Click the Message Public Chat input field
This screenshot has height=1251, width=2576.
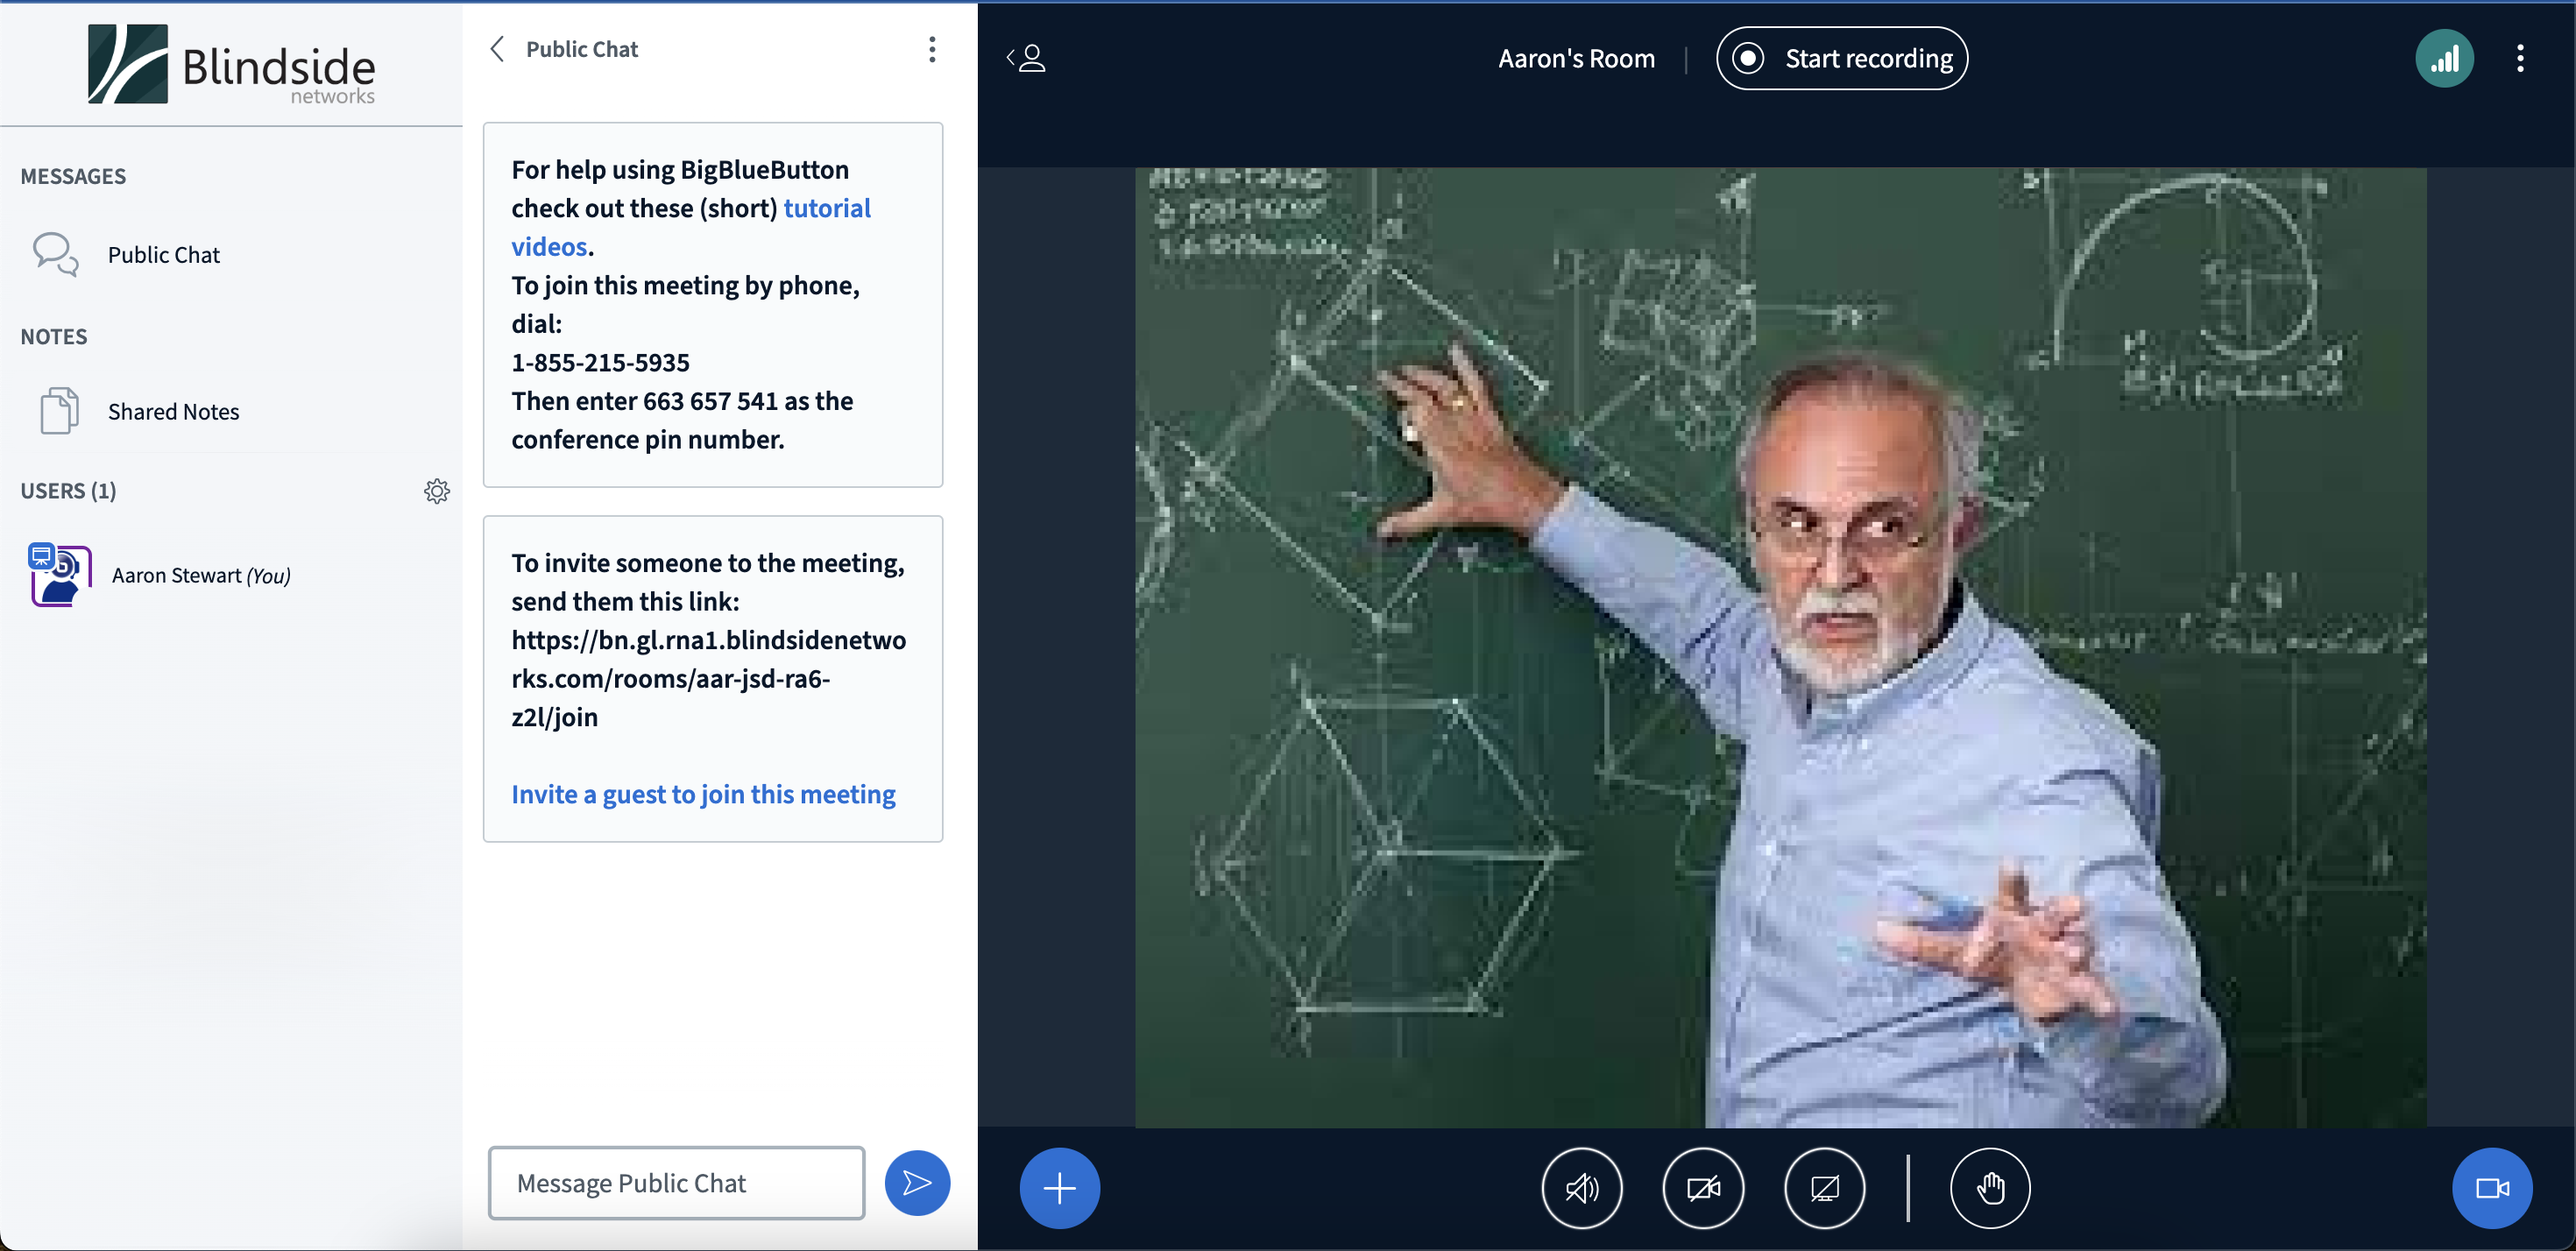[x=676, y=1183]
